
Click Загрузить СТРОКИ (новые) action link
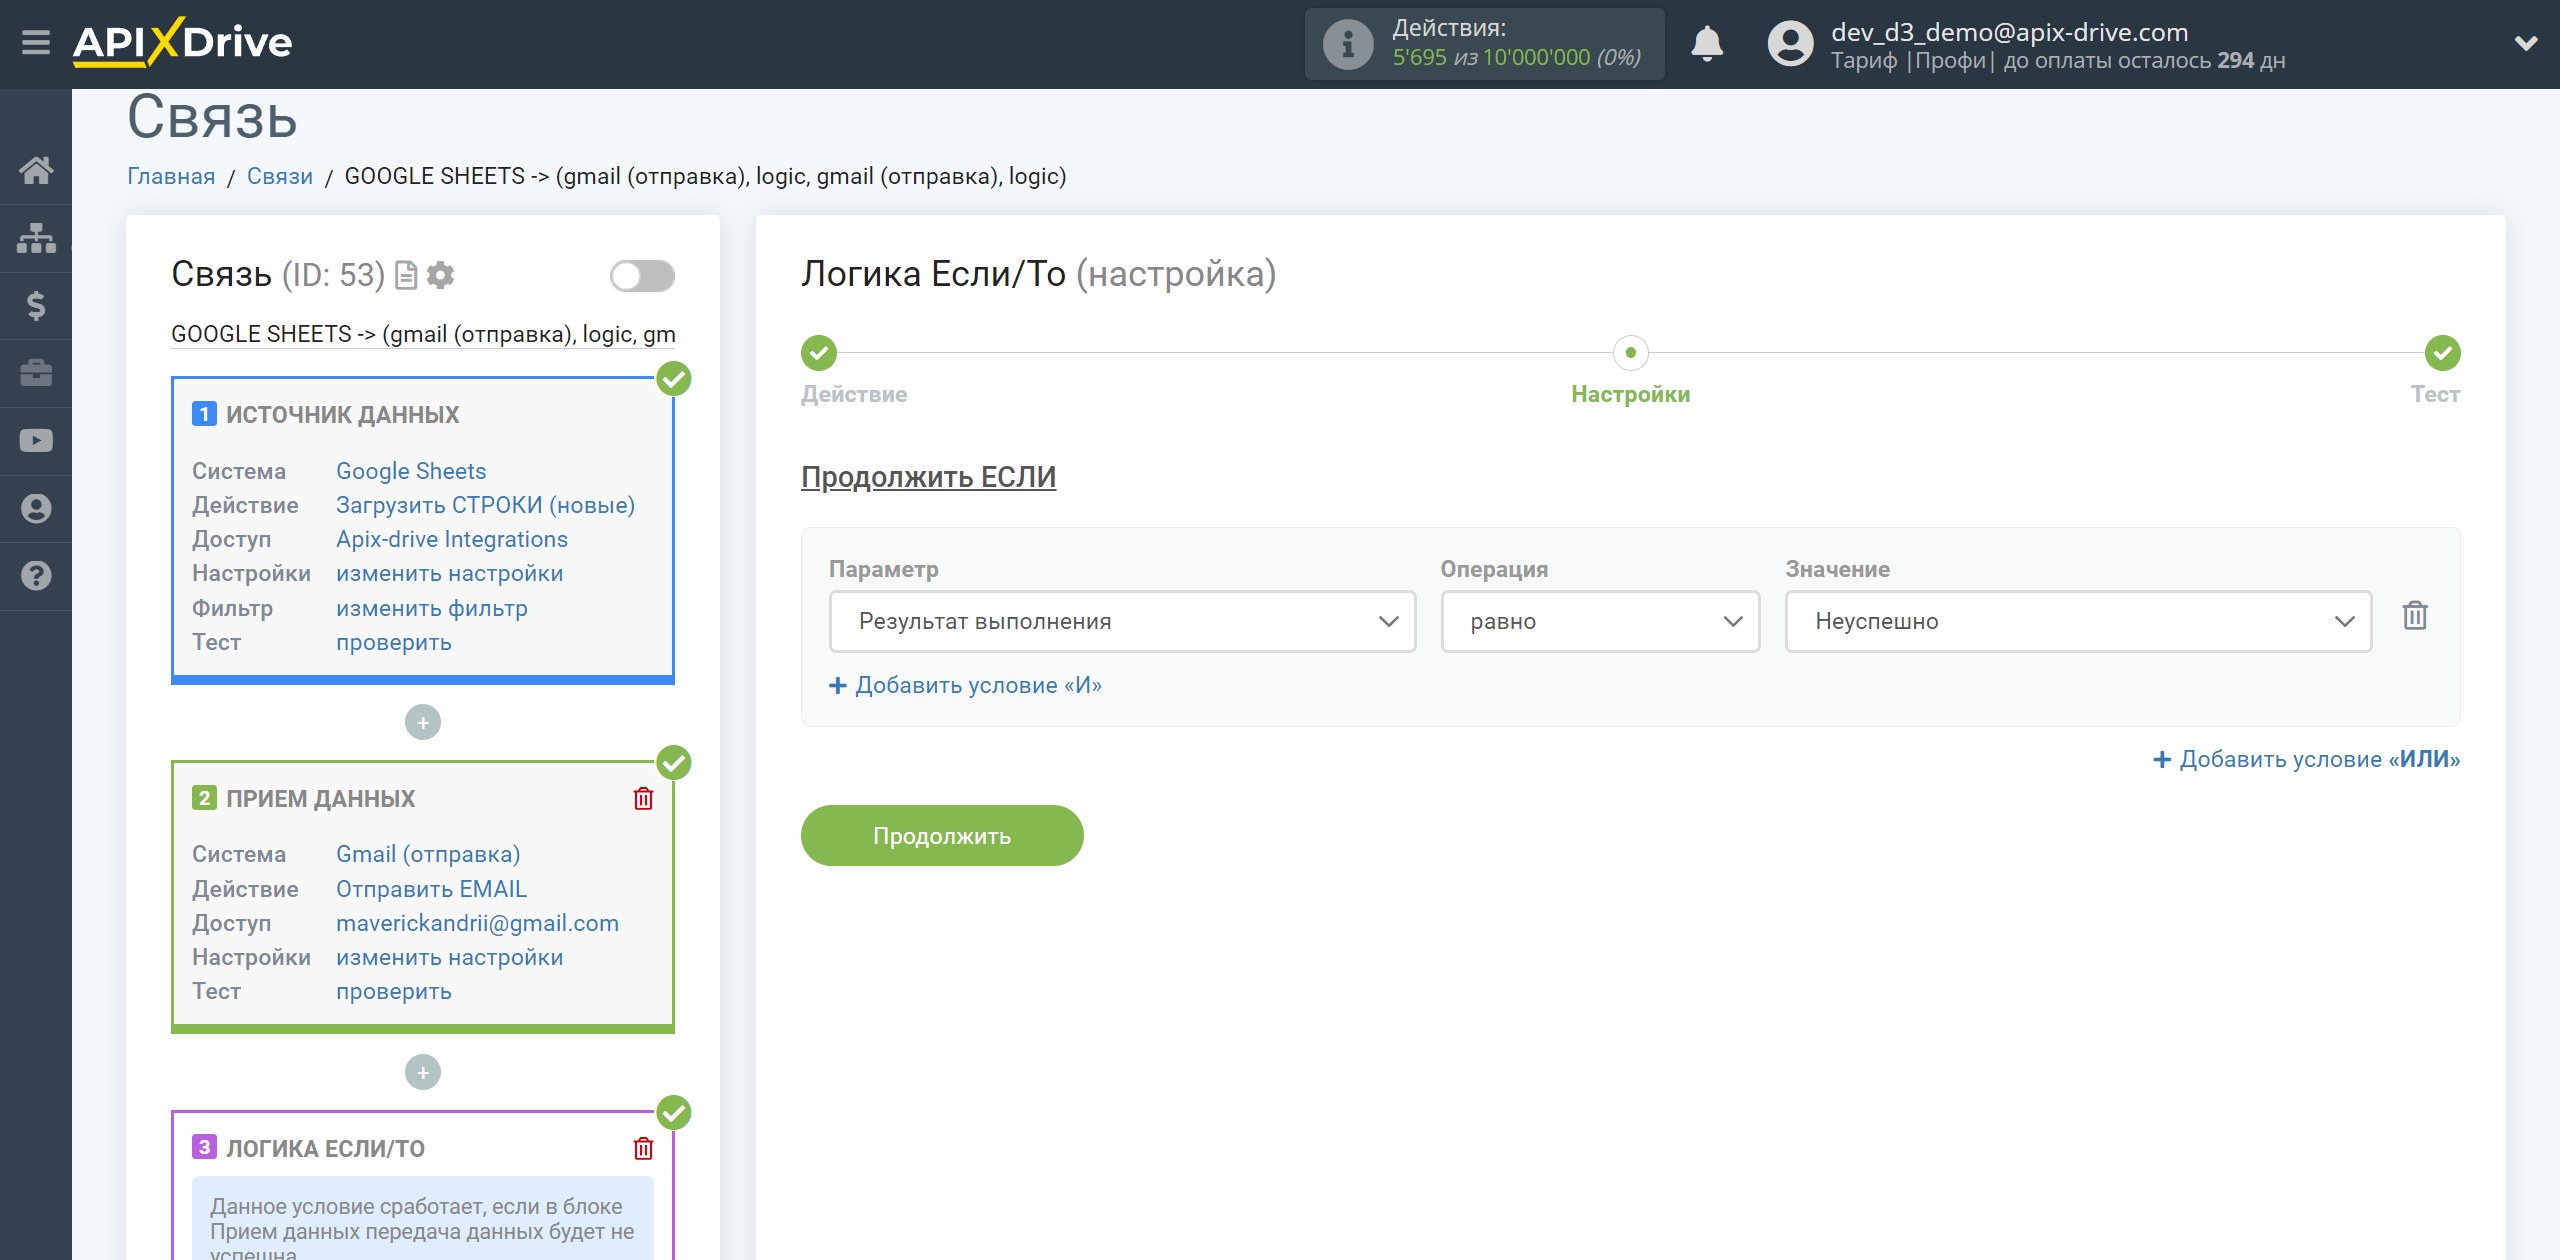coord(485,505)
